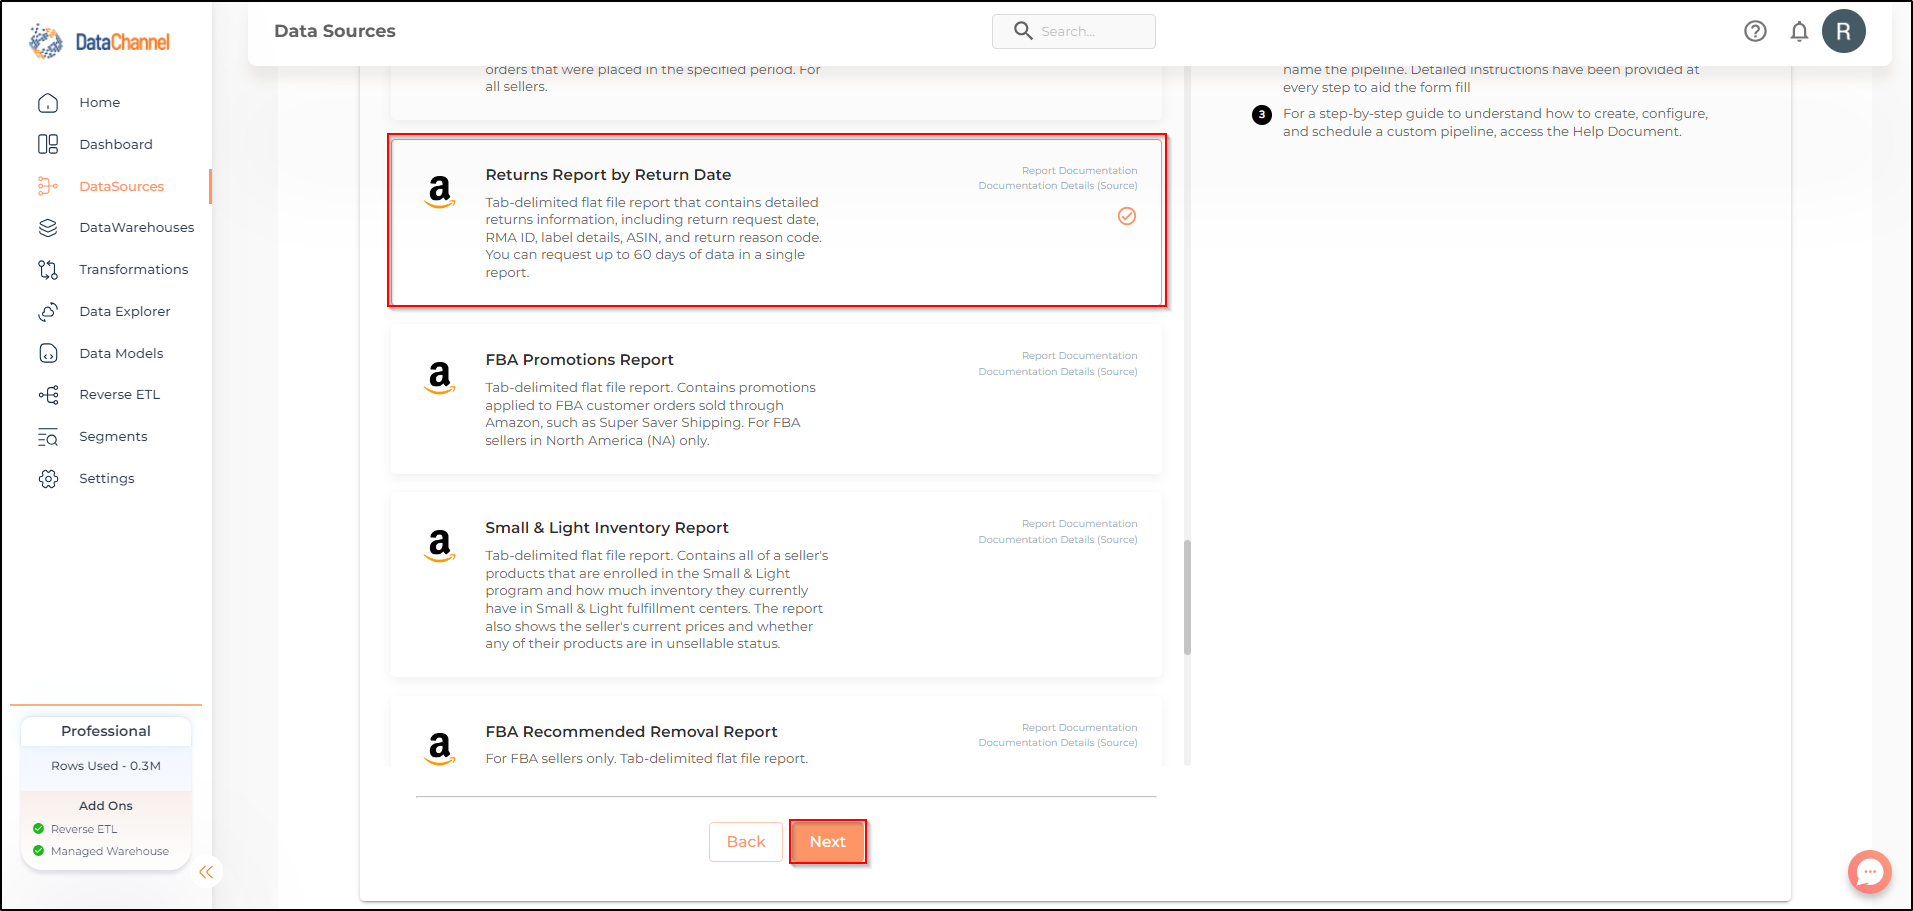The image size is (1913, 911).
Task: Click the Settings gear icon
Action: [x=48, y=479]
